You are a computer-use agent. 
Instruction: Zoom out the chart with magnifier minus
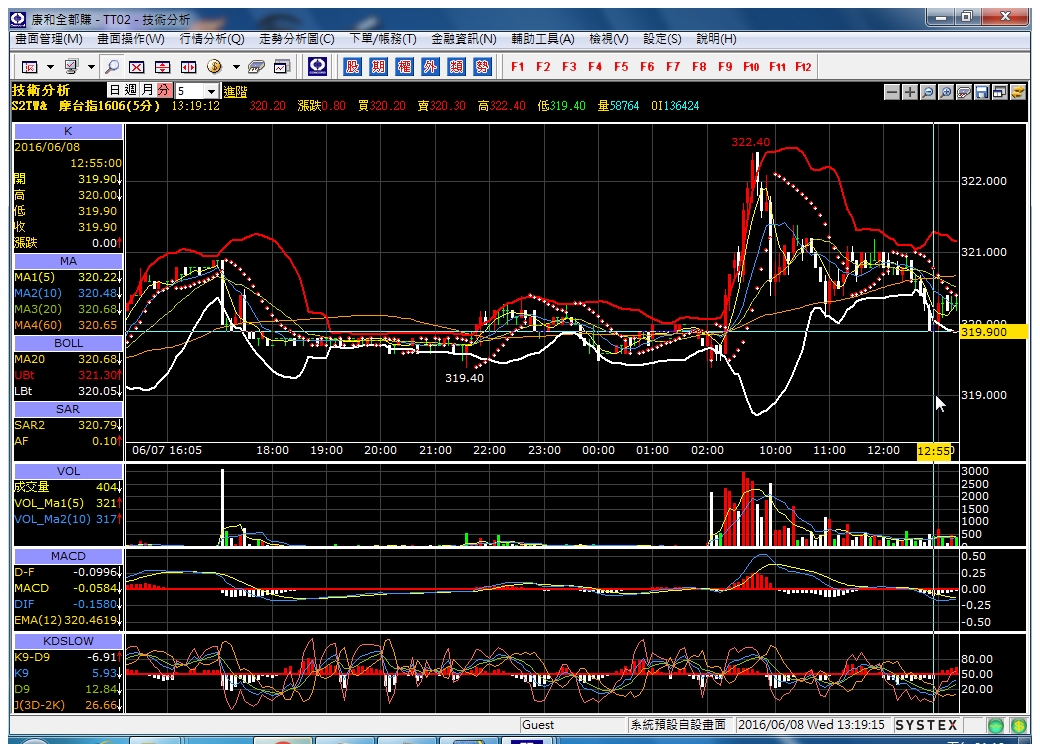pos(928,92)
